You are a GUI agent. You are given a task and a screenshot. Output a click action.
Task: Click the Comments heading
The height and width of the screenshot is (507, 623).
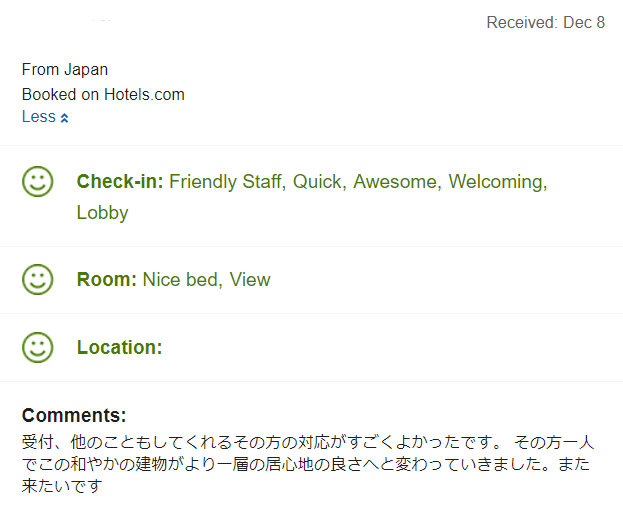click(74, 415)
